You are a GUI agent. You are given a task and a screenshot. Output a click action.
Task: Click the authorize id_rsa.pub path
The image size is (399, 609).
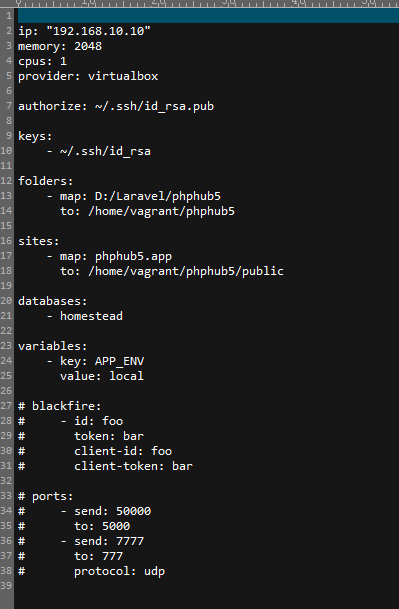pos(154,106)
